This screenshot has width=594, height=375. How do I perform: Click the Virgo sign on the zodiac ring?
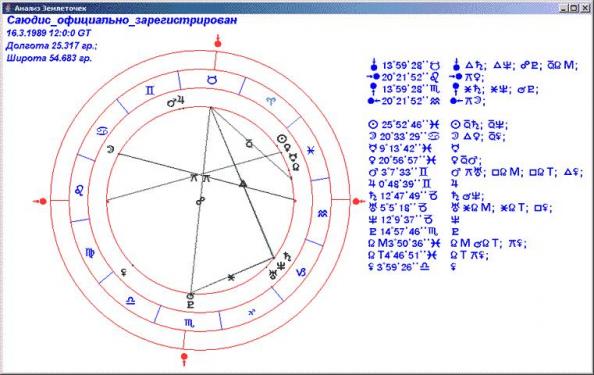click(90, 253)
